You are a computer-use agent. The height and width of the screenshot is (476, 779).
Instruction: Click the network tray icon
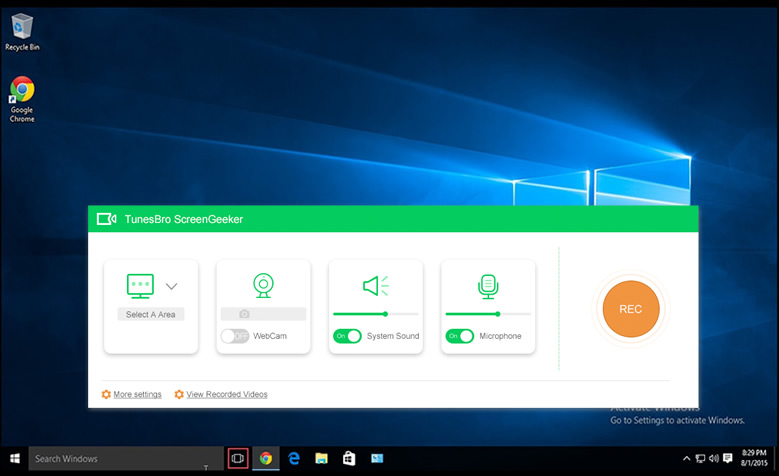coord(700,459)
